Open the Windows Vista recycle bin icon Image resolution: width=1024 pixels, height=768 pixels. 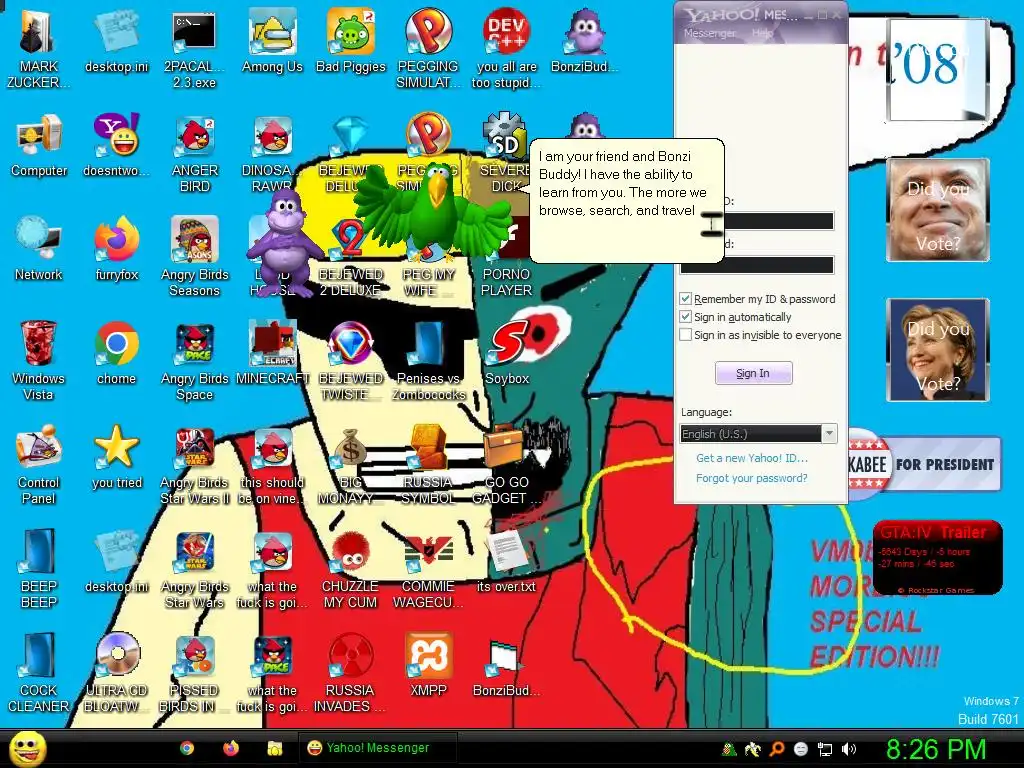coord(38,360)
